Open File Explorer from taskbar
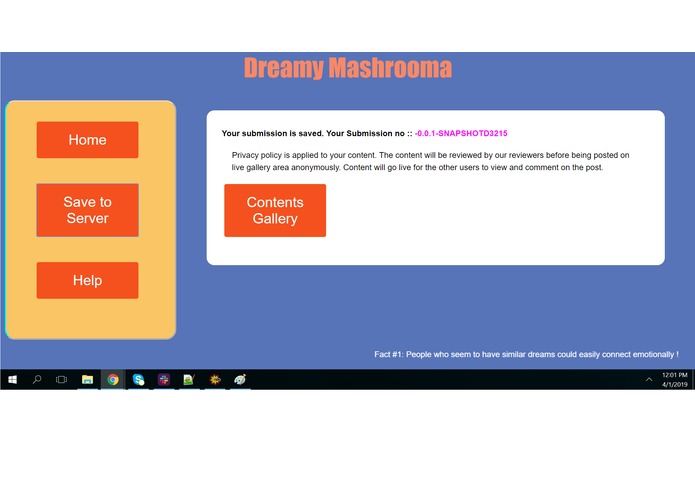 [x=87, y=380]
